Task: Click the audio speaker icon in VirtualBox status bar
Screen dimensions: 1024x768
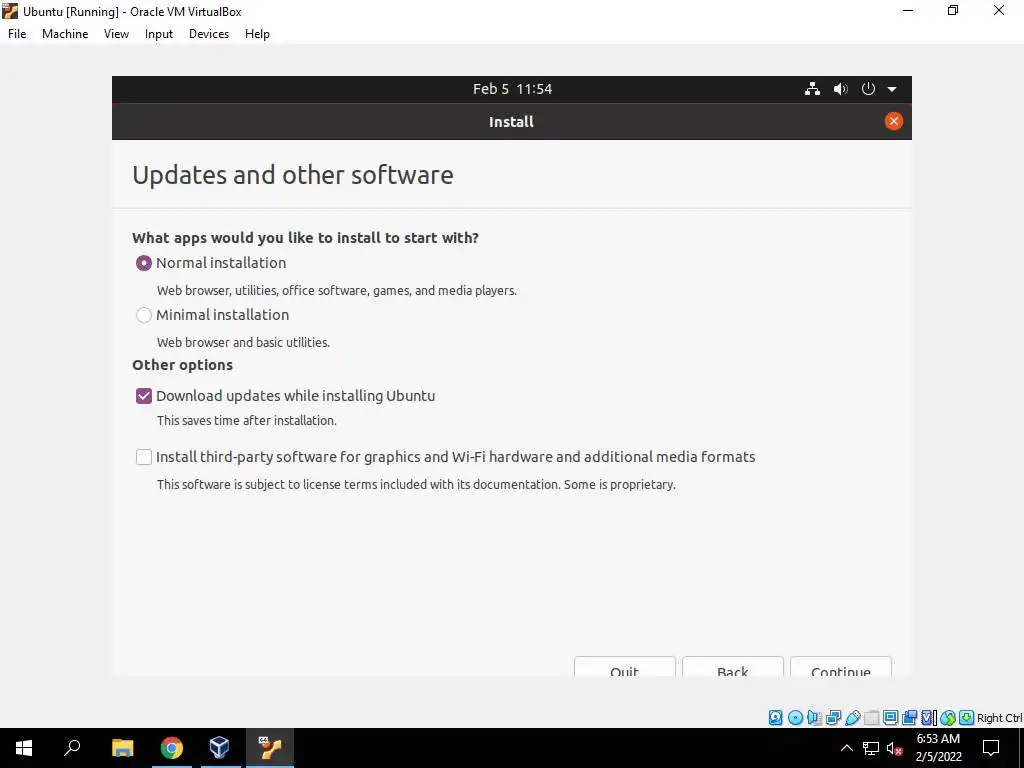Action: click(x=814, y=718)
